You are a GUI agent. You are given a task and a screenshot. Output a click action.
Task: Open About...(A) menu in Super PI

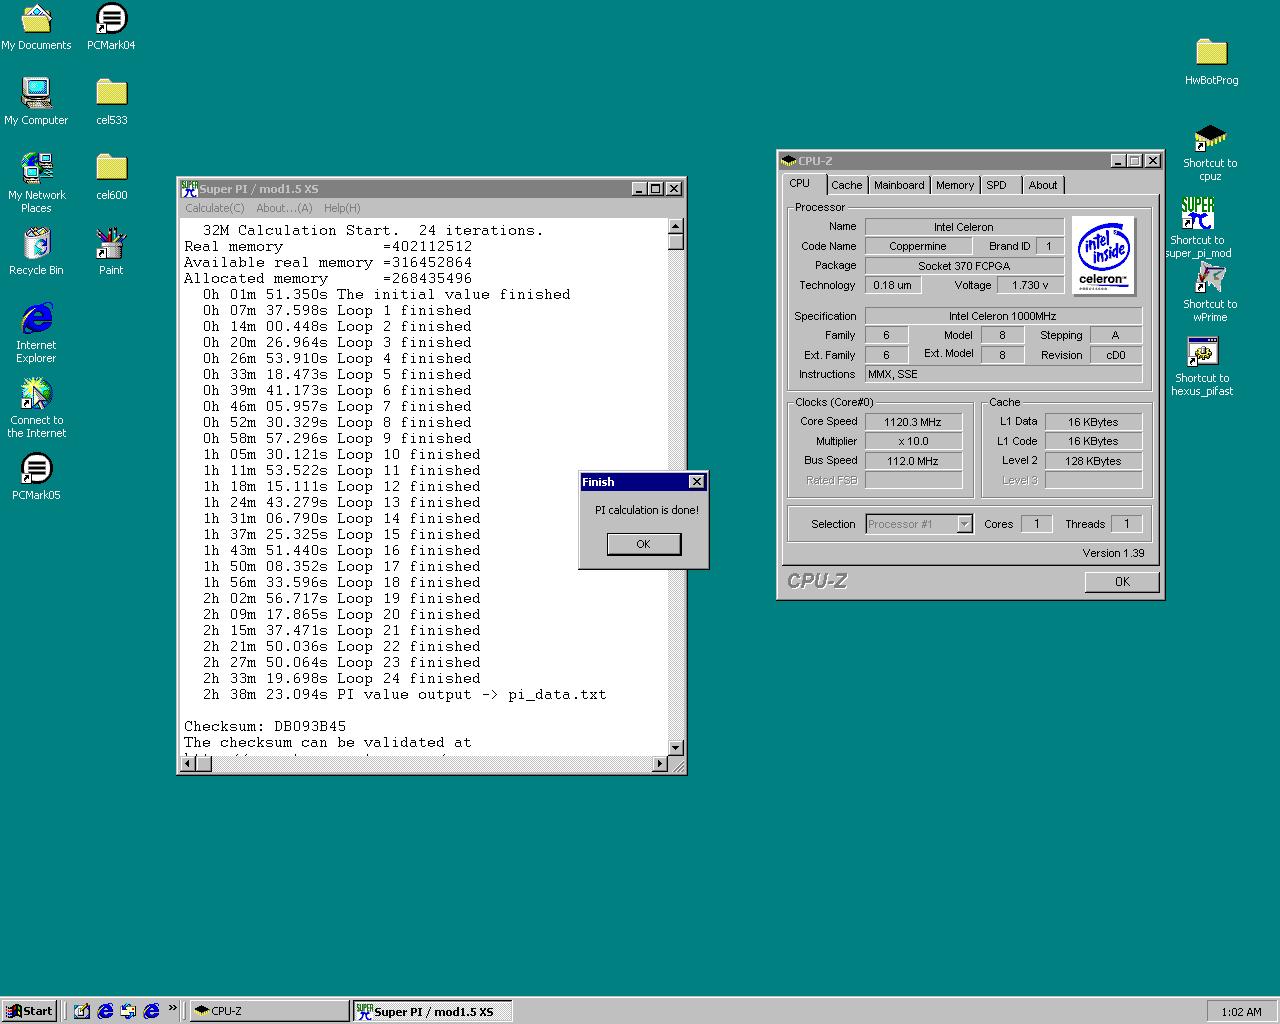tap(284, 208)
